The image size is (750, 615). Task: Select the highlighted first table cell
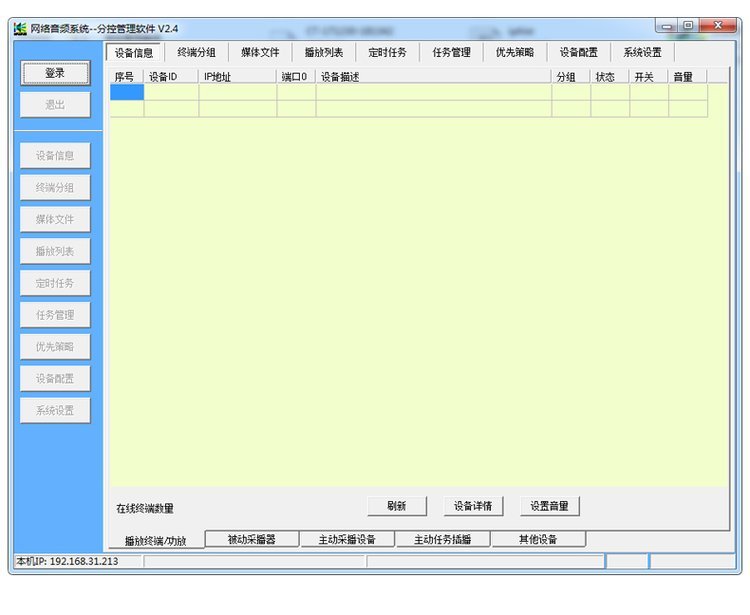[127, 92]
